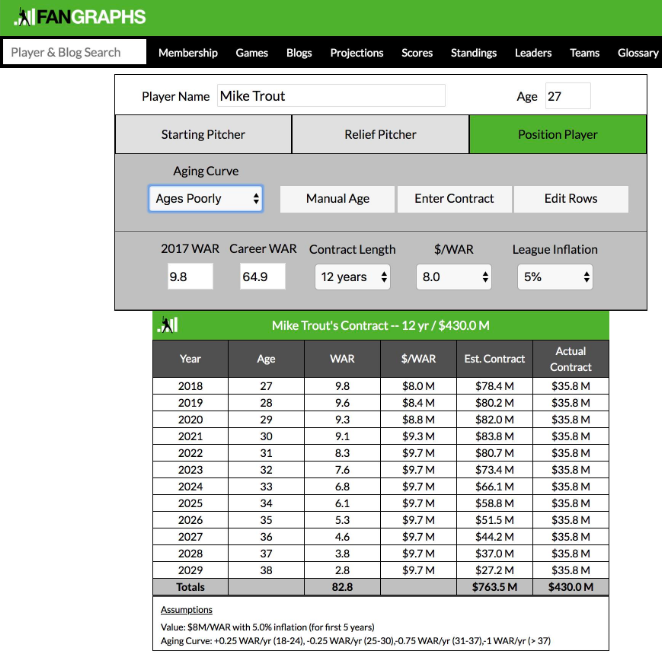
Task: Click the $37.0 M estimated contract cell
Action: (494, 553)
